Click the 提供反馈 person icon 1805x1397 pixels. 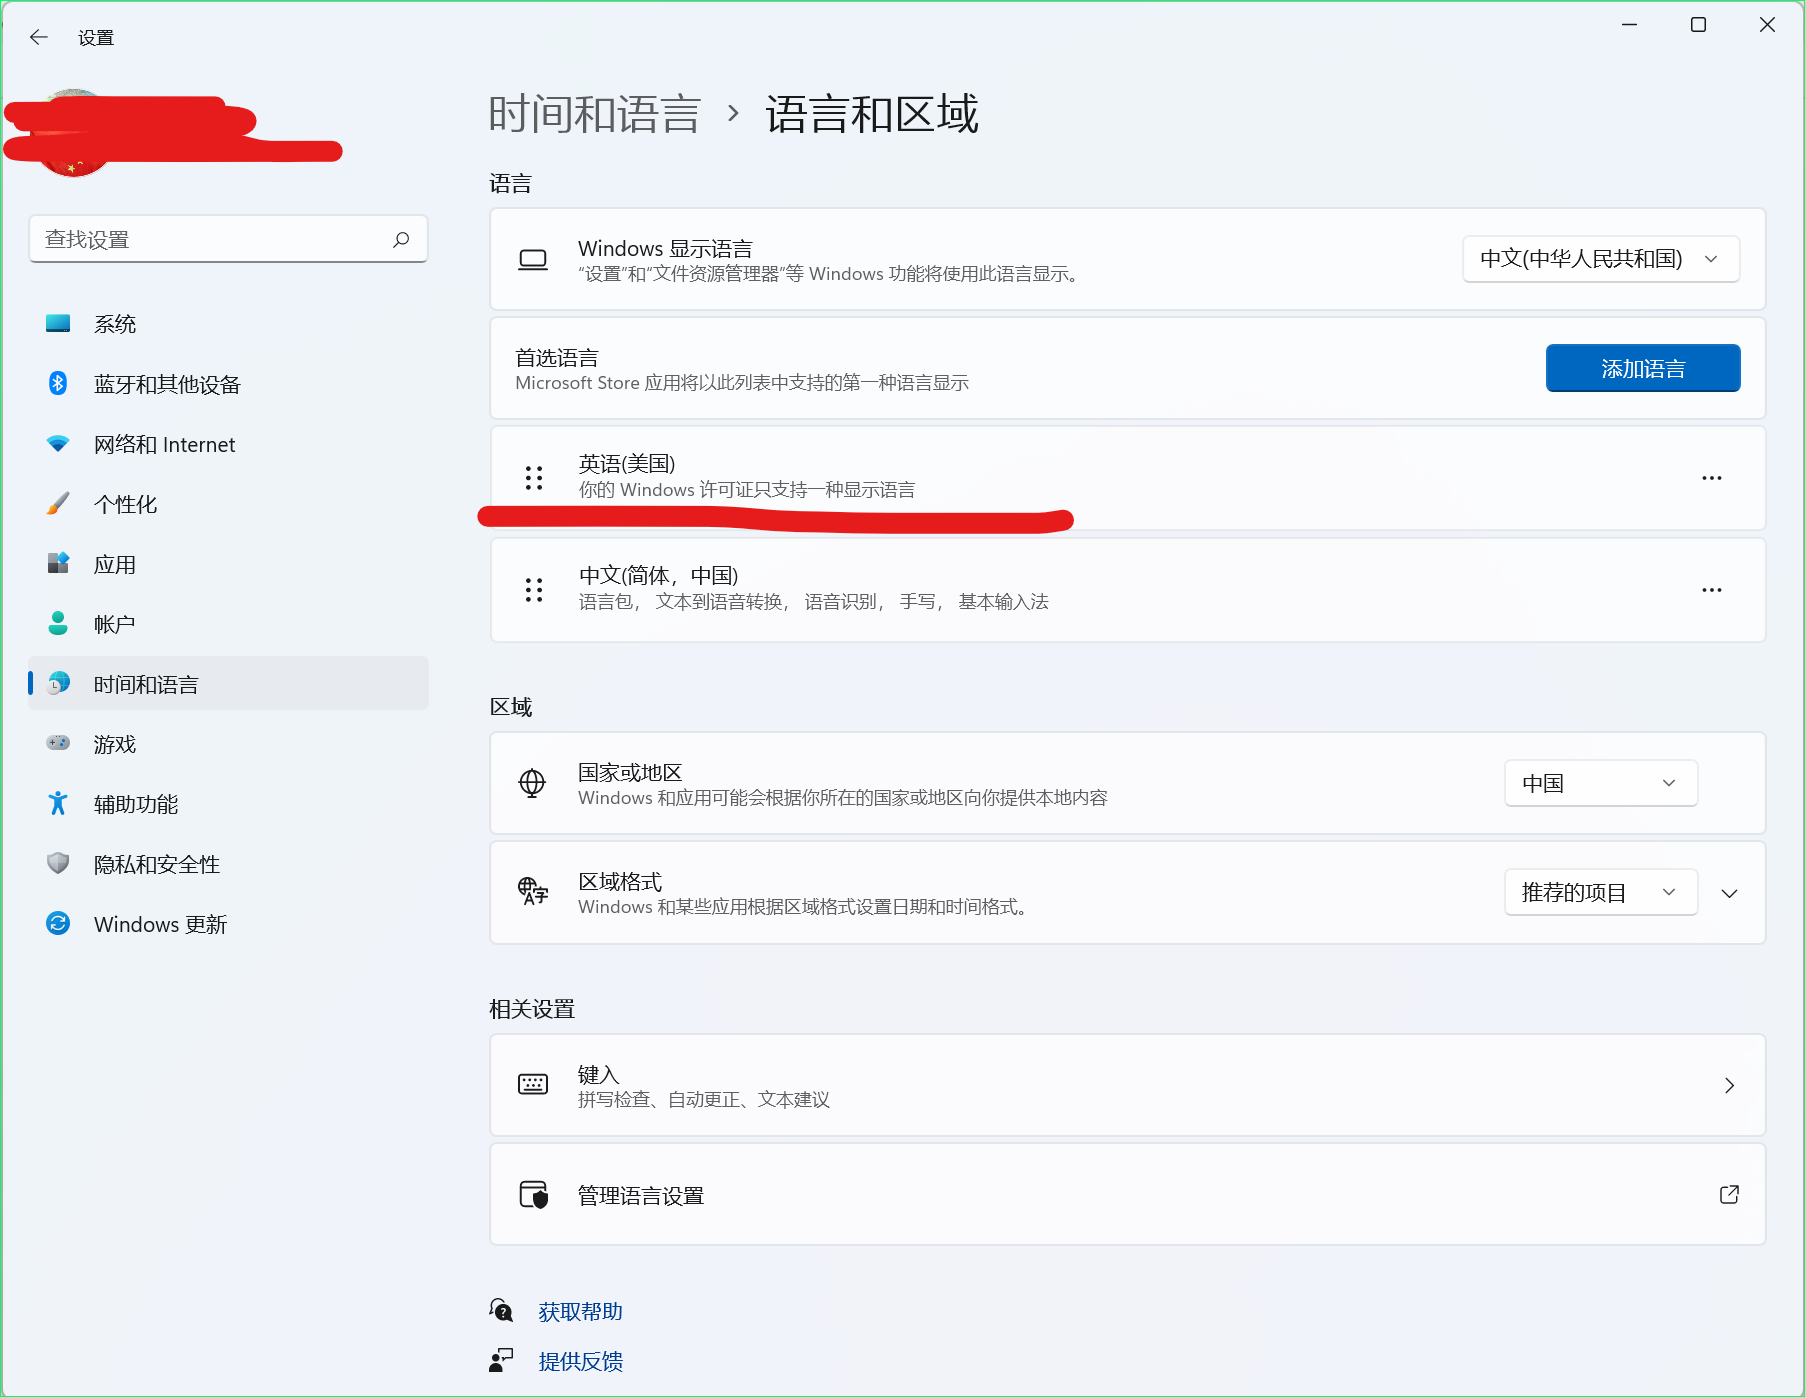click(x=501, y=1360)
